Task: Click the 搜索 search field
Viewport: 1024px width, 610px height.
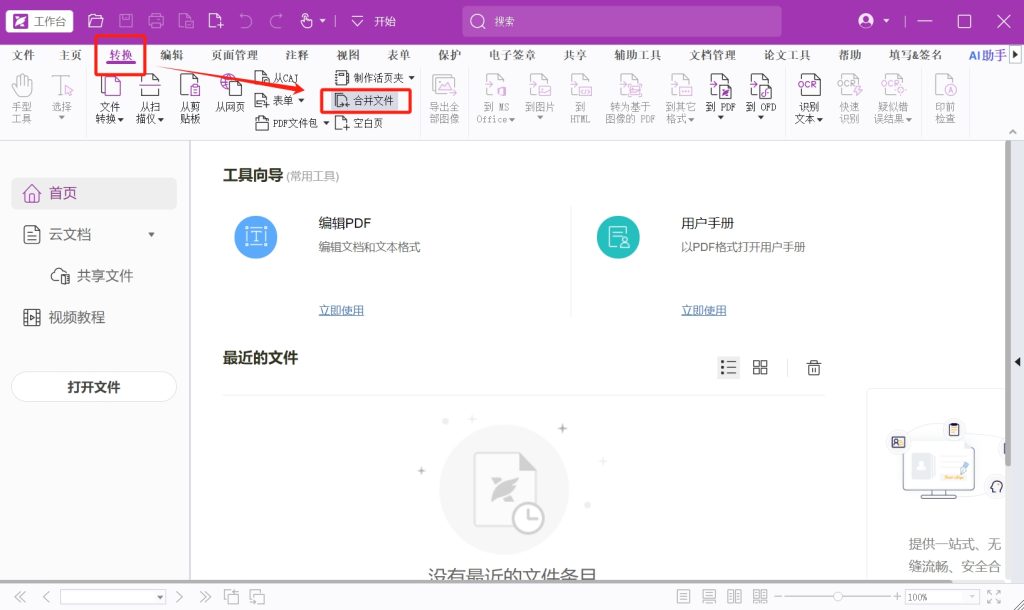Action: (x=620, y=21)
